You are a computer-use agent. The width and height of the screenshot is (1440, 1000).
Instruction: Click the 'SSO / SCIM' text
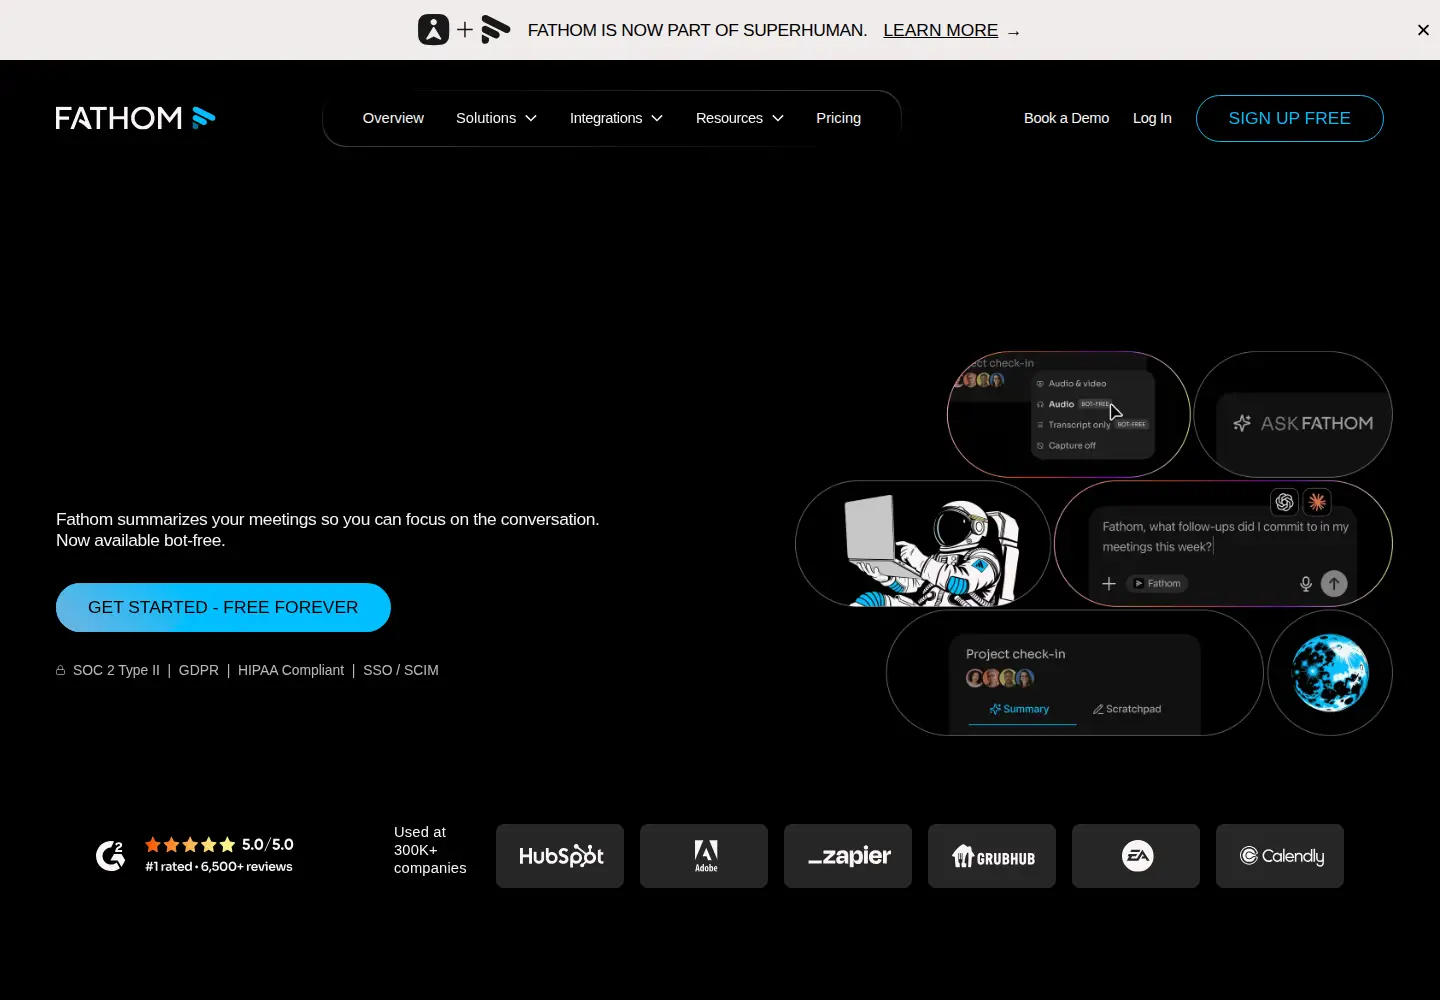(x=401, y=670)
